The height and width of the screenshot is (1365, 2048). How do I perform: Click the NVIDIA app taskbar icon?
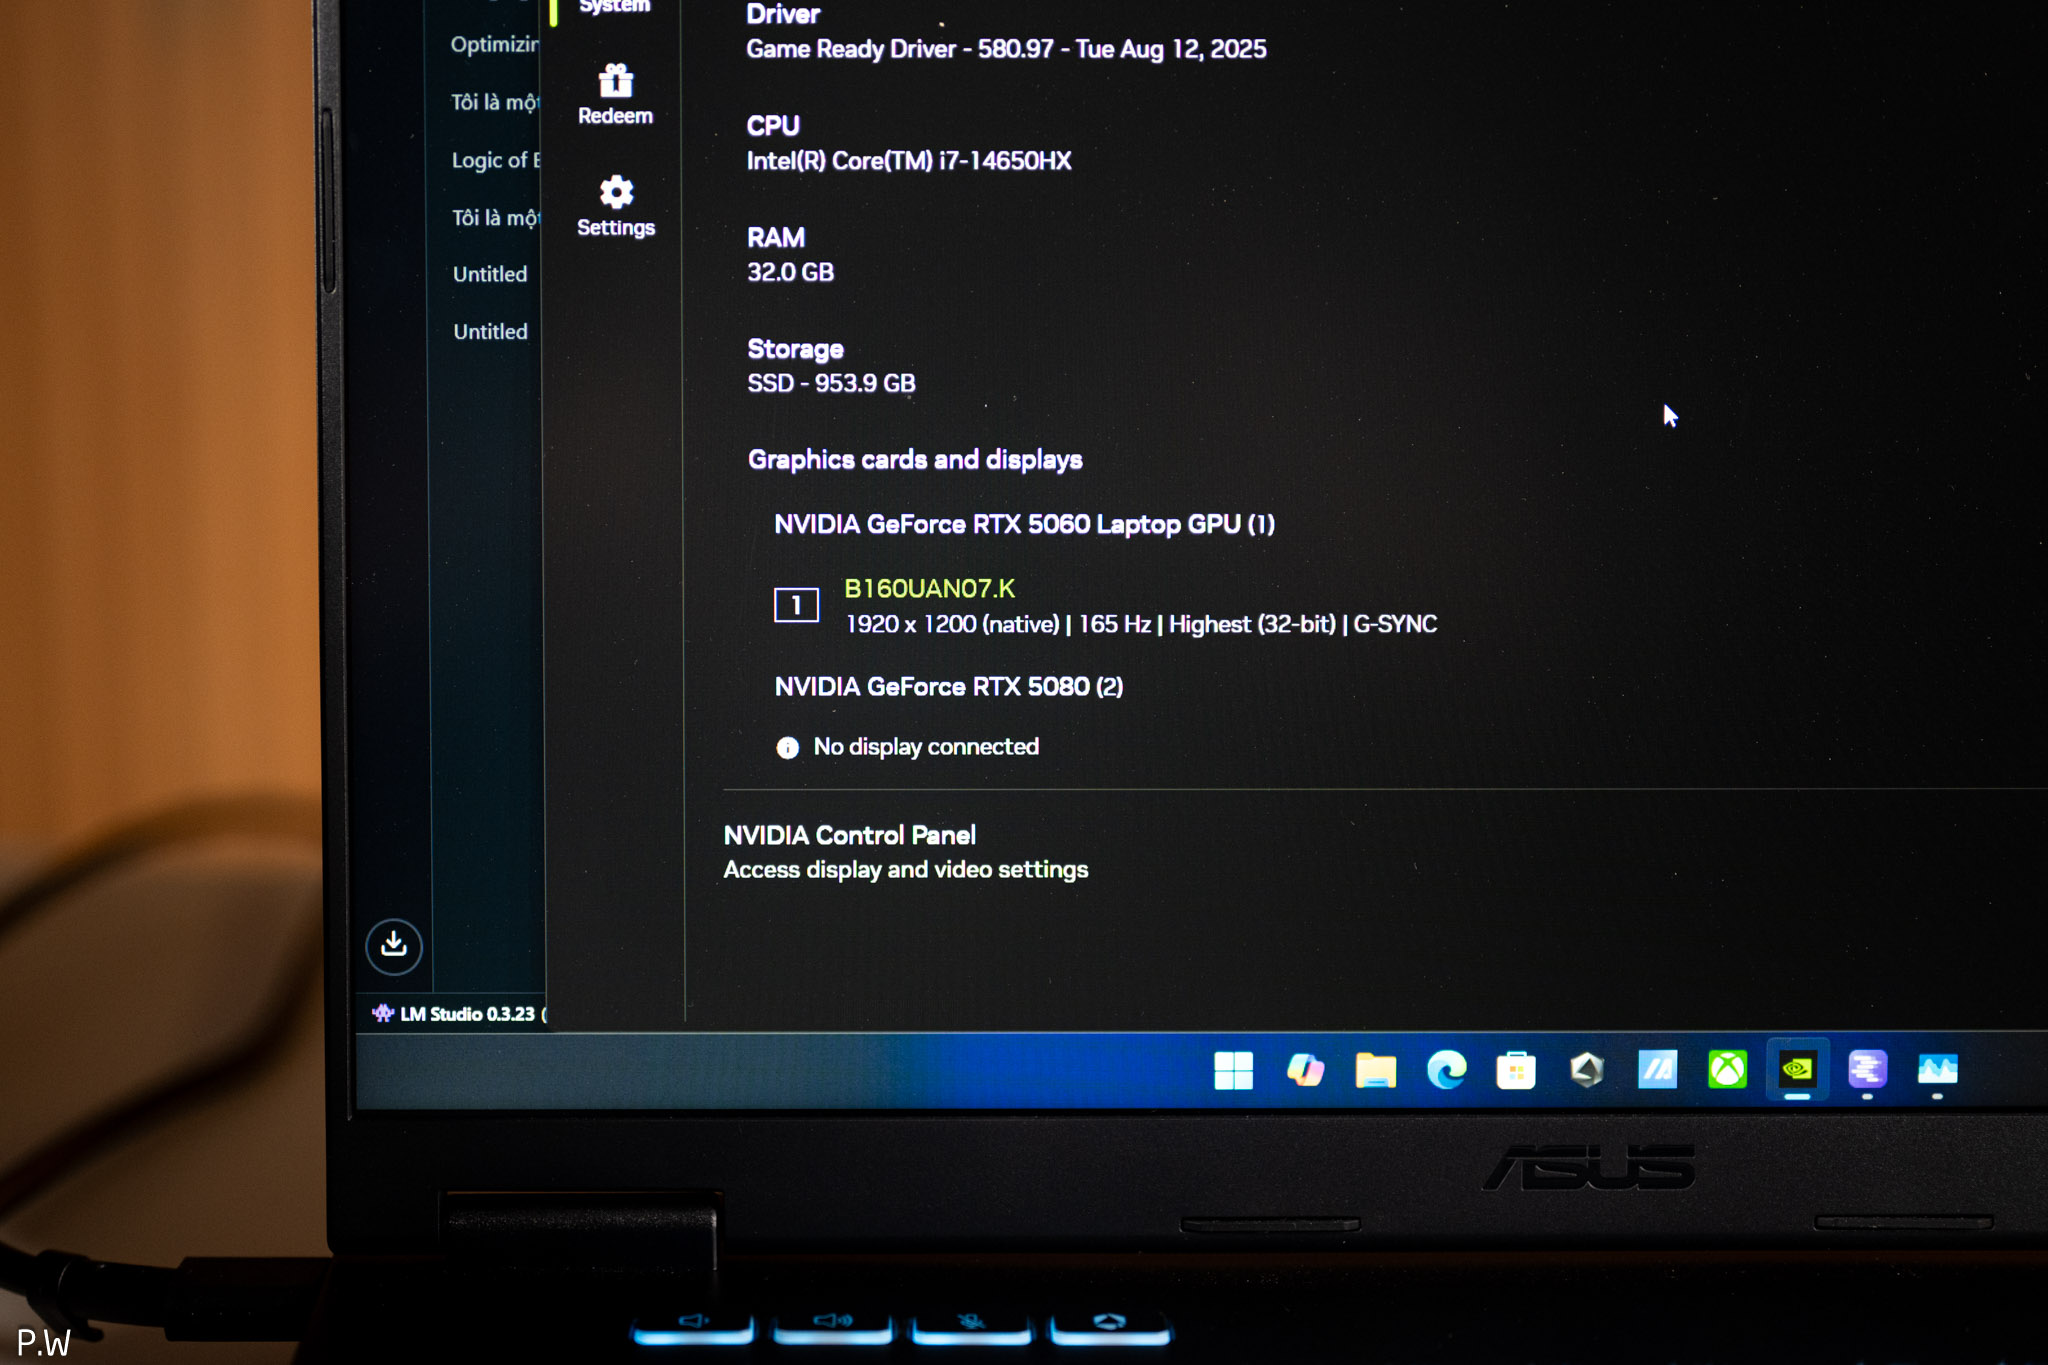pos(1797,1070)
